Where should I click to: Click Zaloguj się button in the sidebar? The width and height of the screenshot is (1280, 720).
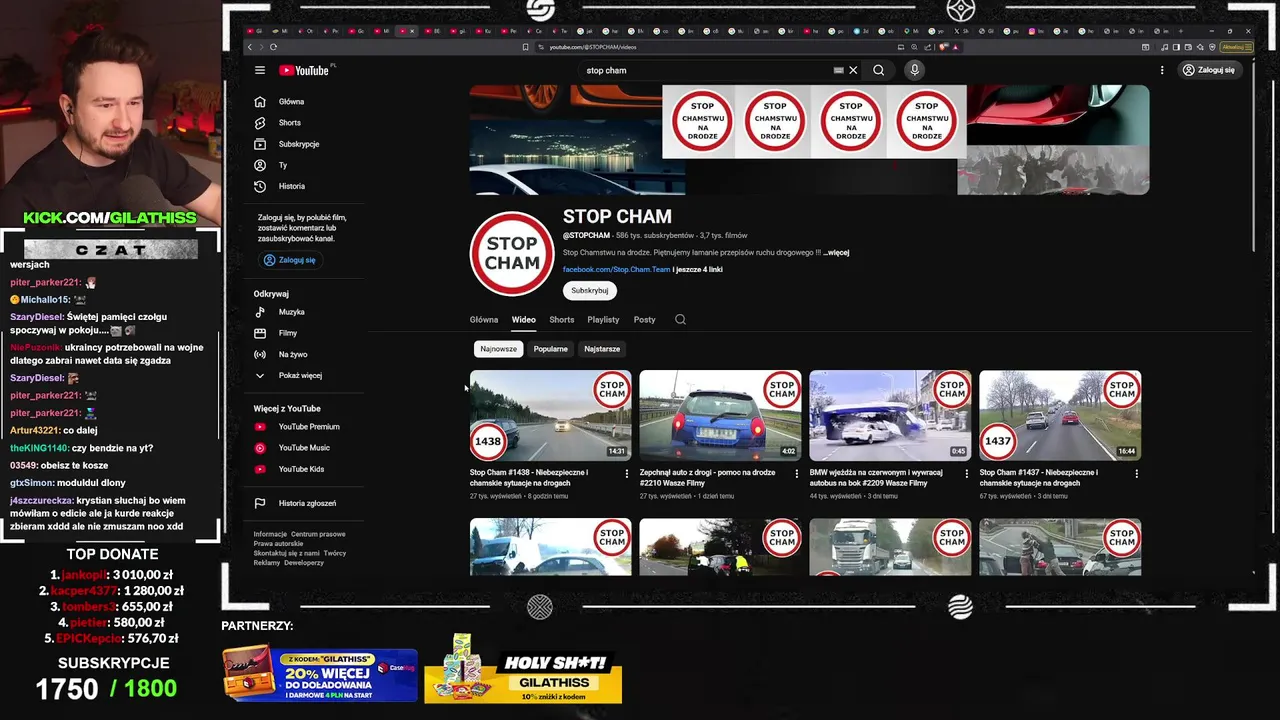pos(290,260)
